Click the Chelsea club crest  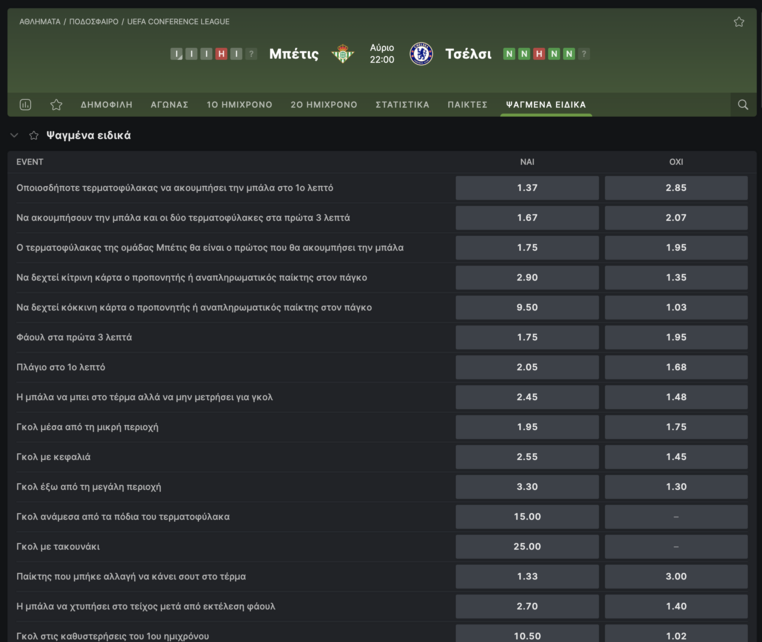(x=421, y=53)
